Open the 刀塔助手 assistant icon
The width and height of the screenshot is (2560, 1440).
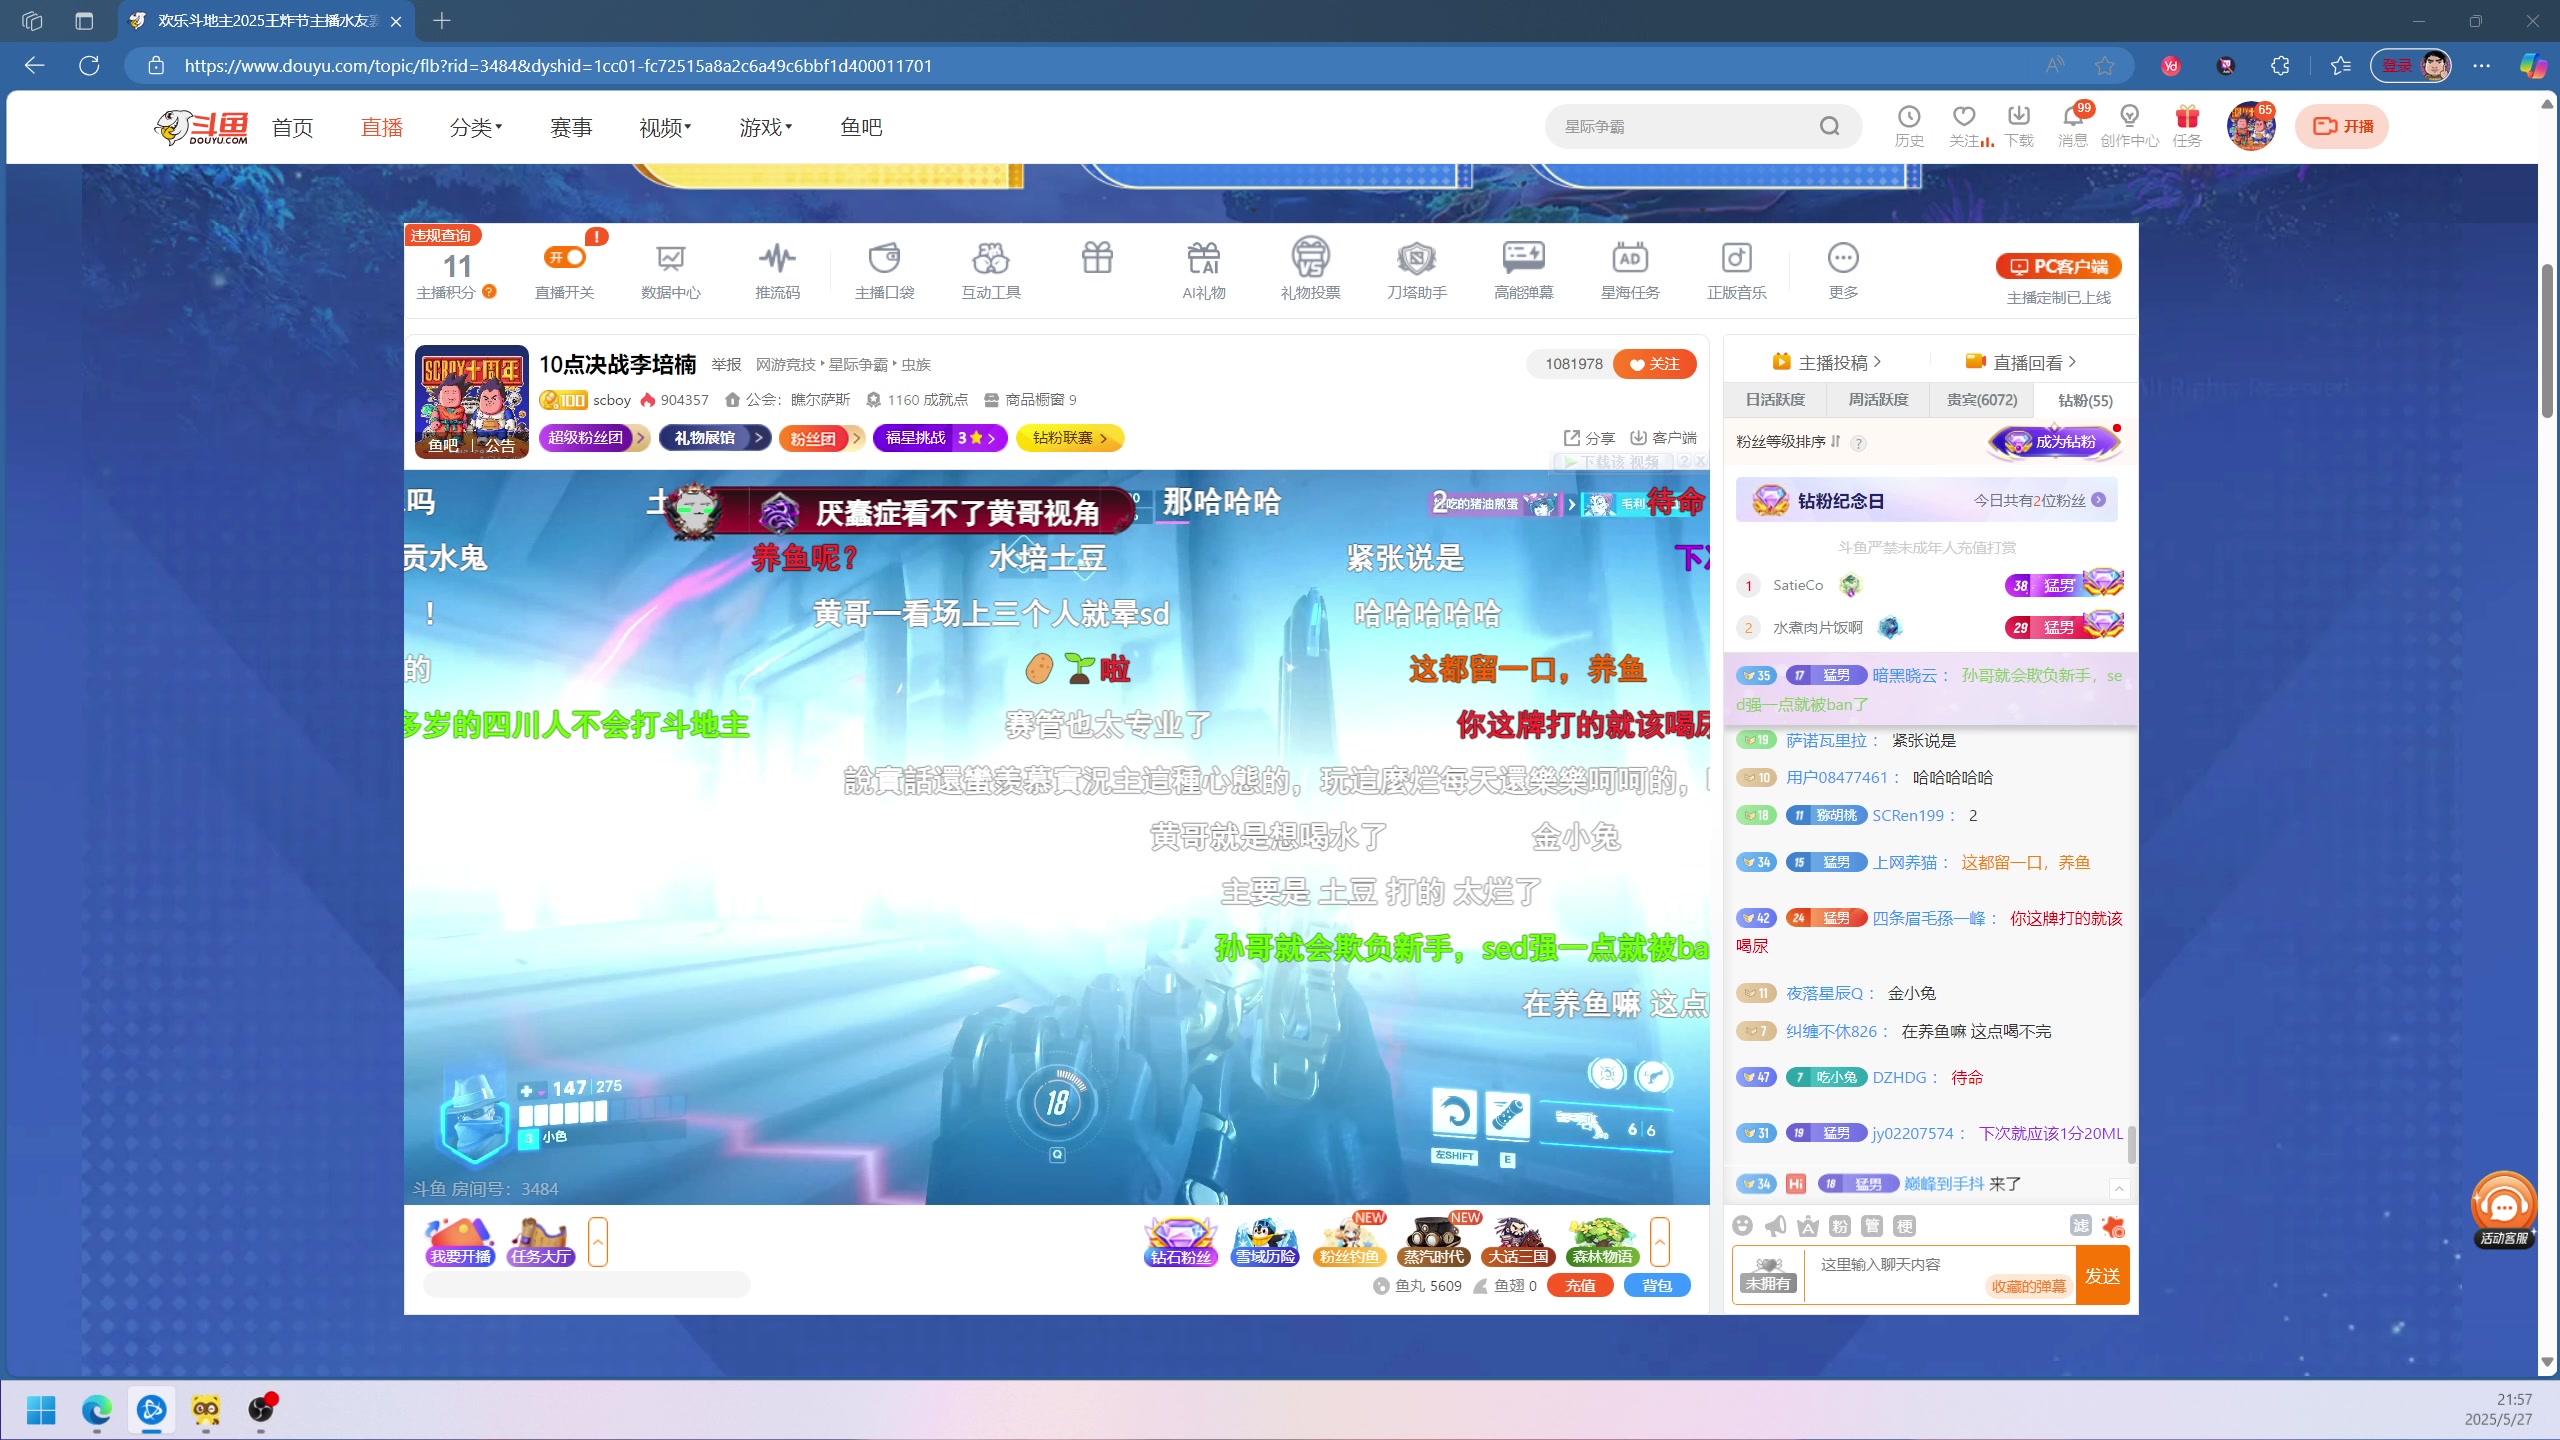[x=1417, y=270]
